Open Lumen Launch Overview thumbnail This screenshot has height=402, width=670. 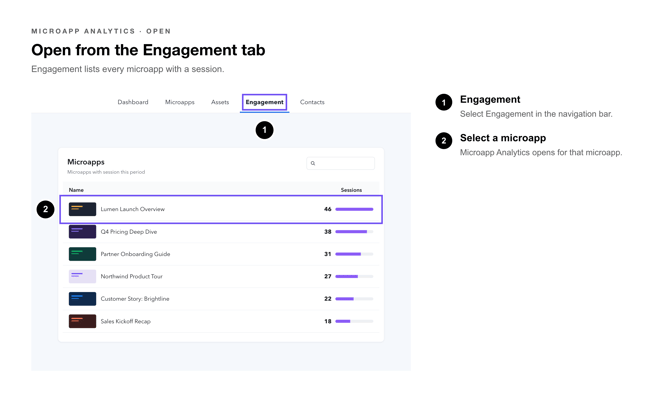coord(82,209)
